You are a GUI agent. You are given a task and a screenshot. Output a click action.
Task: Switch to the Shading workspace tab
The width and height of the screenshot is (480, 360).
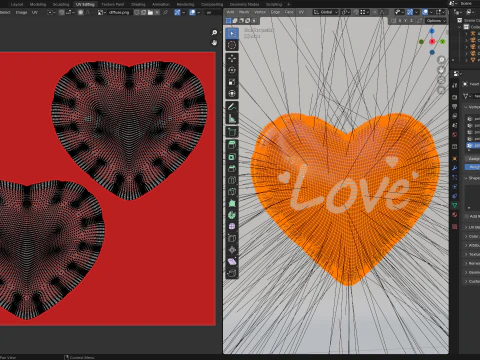point(138,4)
